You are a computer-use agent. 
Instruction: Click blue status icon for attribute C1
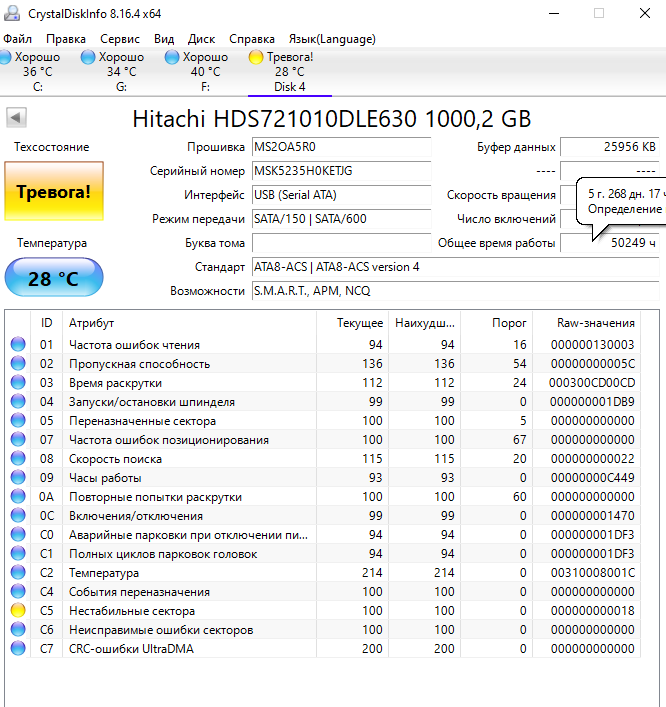tap(18, 553)
